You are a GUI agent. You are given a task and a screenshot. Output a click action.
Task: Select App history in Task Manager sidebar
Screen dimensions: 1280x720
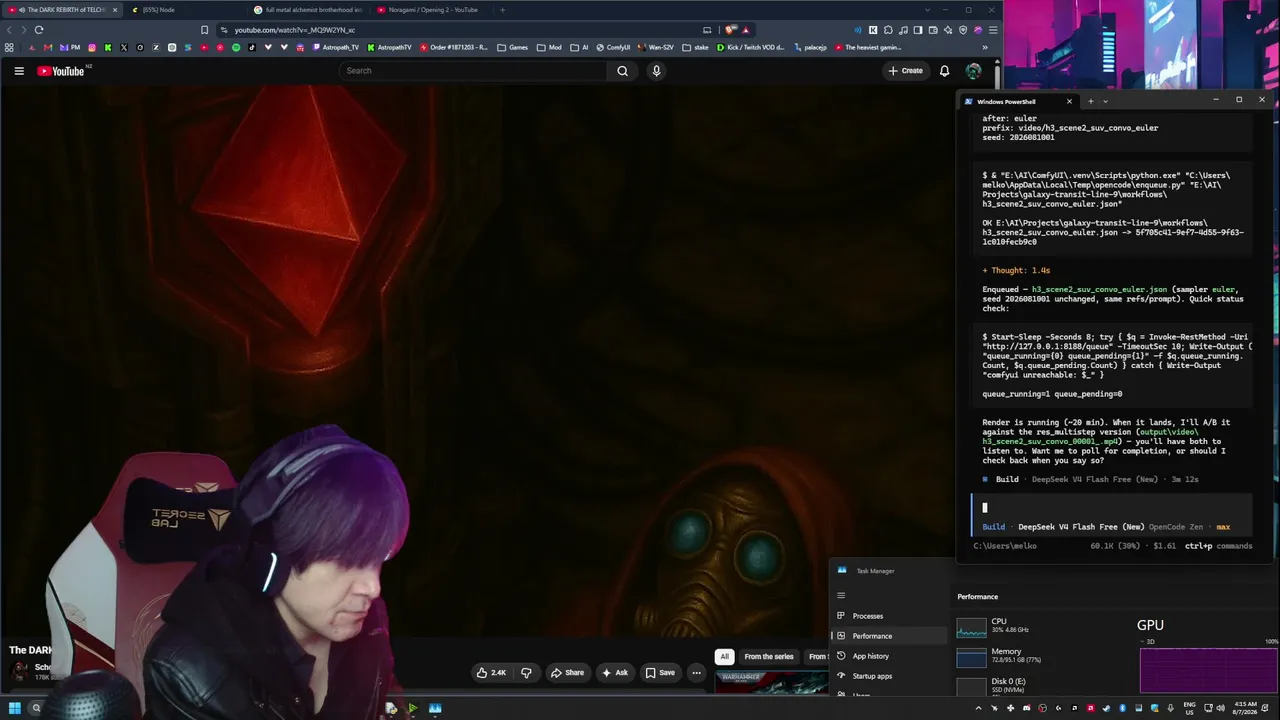pos(889,656)
